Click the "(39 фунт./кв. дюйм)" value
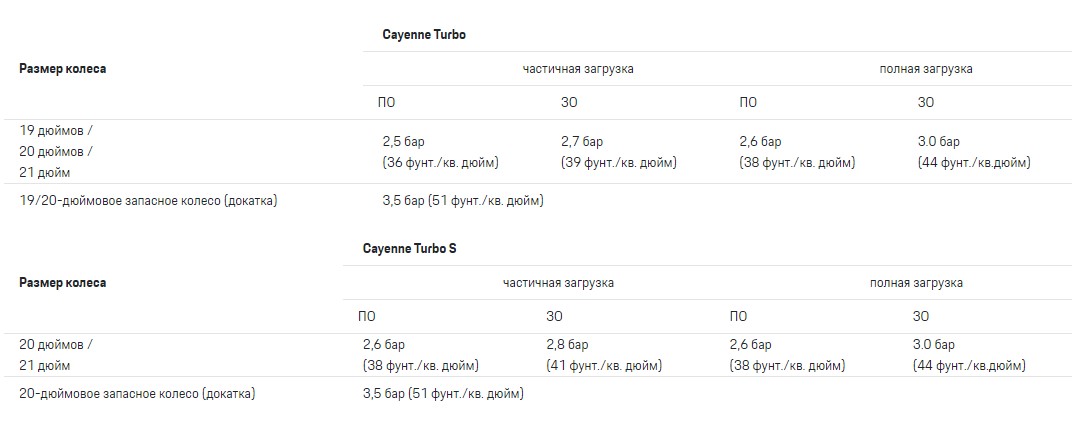The width and height of the screenshot is (1087, 424). (x=620, y=163)
